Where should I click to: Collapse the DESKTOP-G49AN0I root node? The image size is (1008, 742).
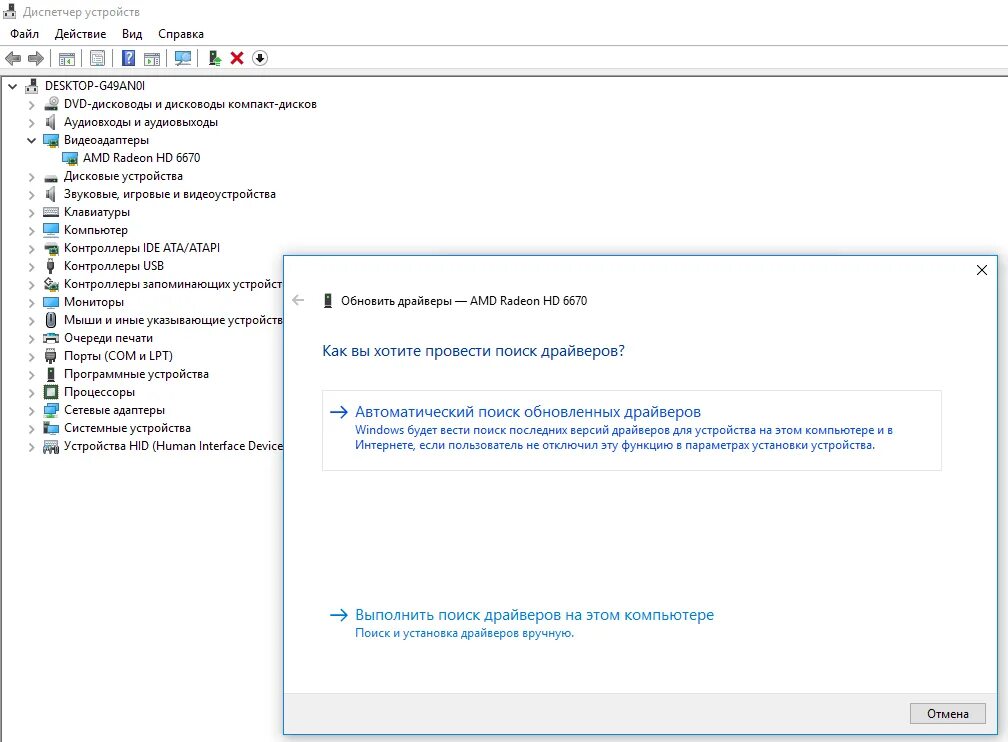[12, 86]
